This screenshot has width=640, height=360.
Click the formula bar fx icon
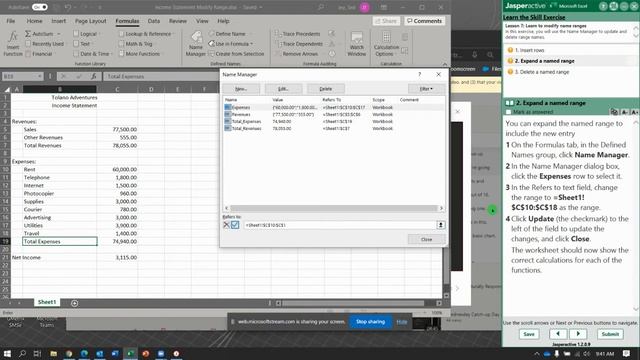tap(93, 76)
